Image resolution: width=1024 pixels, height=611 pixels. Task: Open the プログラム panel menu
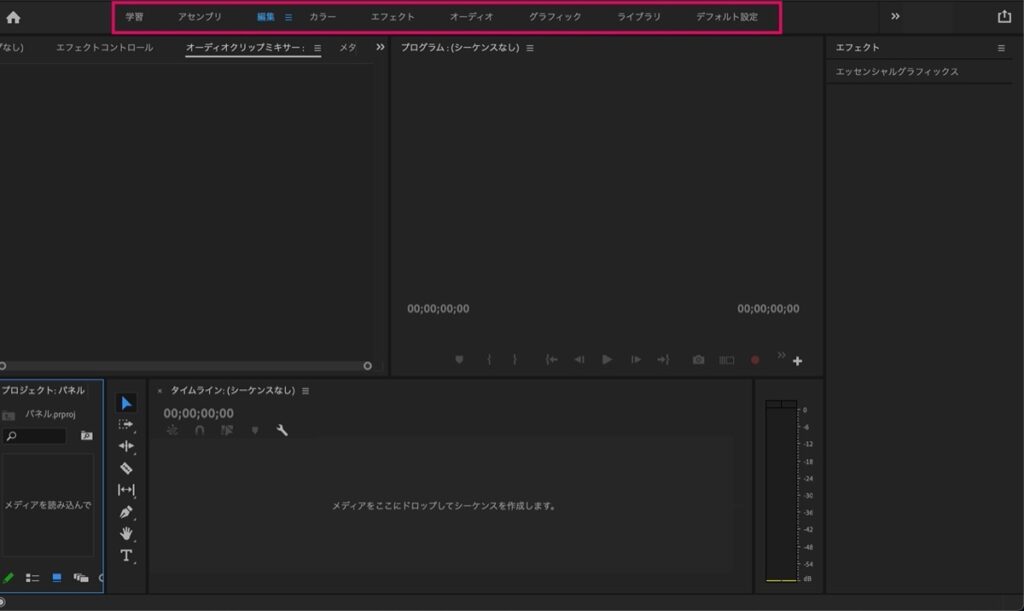pos(530,48)
